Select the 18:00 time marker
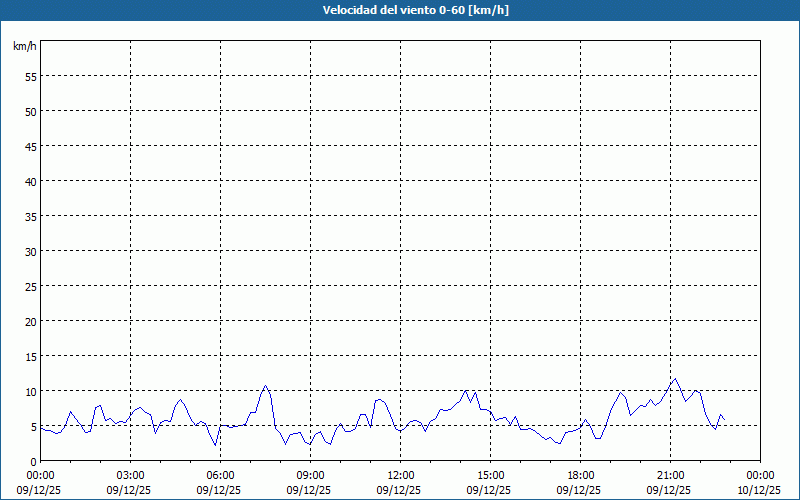Viewport: 800px width, 500px height. [580, 475]
